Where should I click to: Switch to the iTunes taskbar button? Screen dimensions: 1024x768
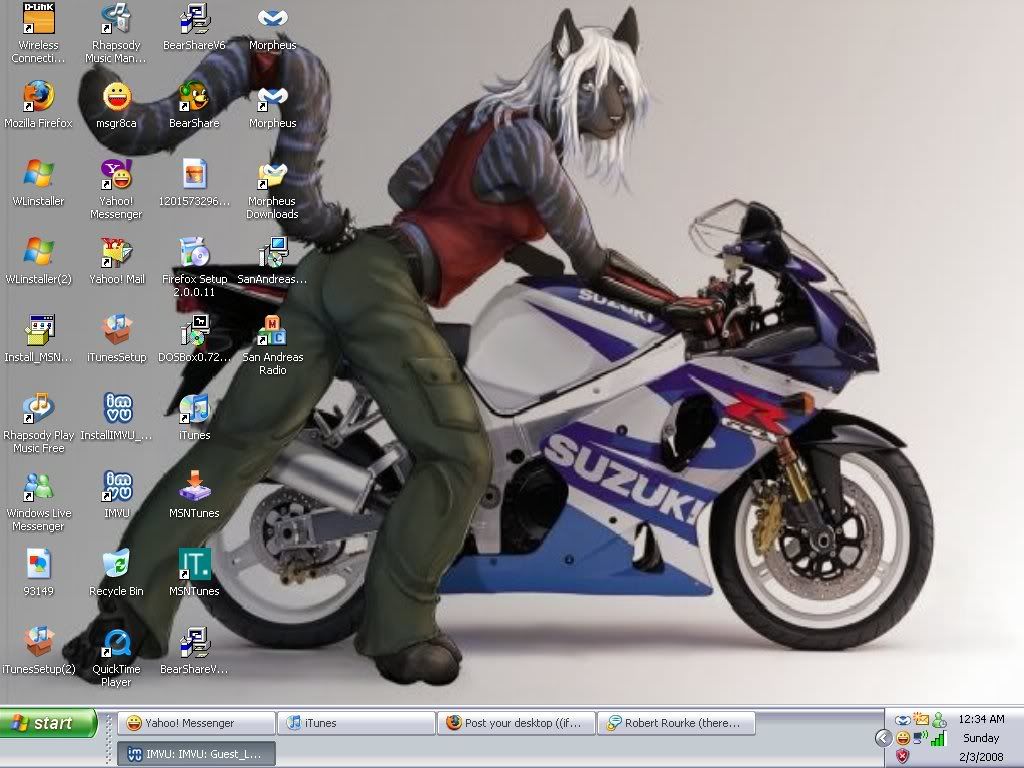tap(357, 723)
